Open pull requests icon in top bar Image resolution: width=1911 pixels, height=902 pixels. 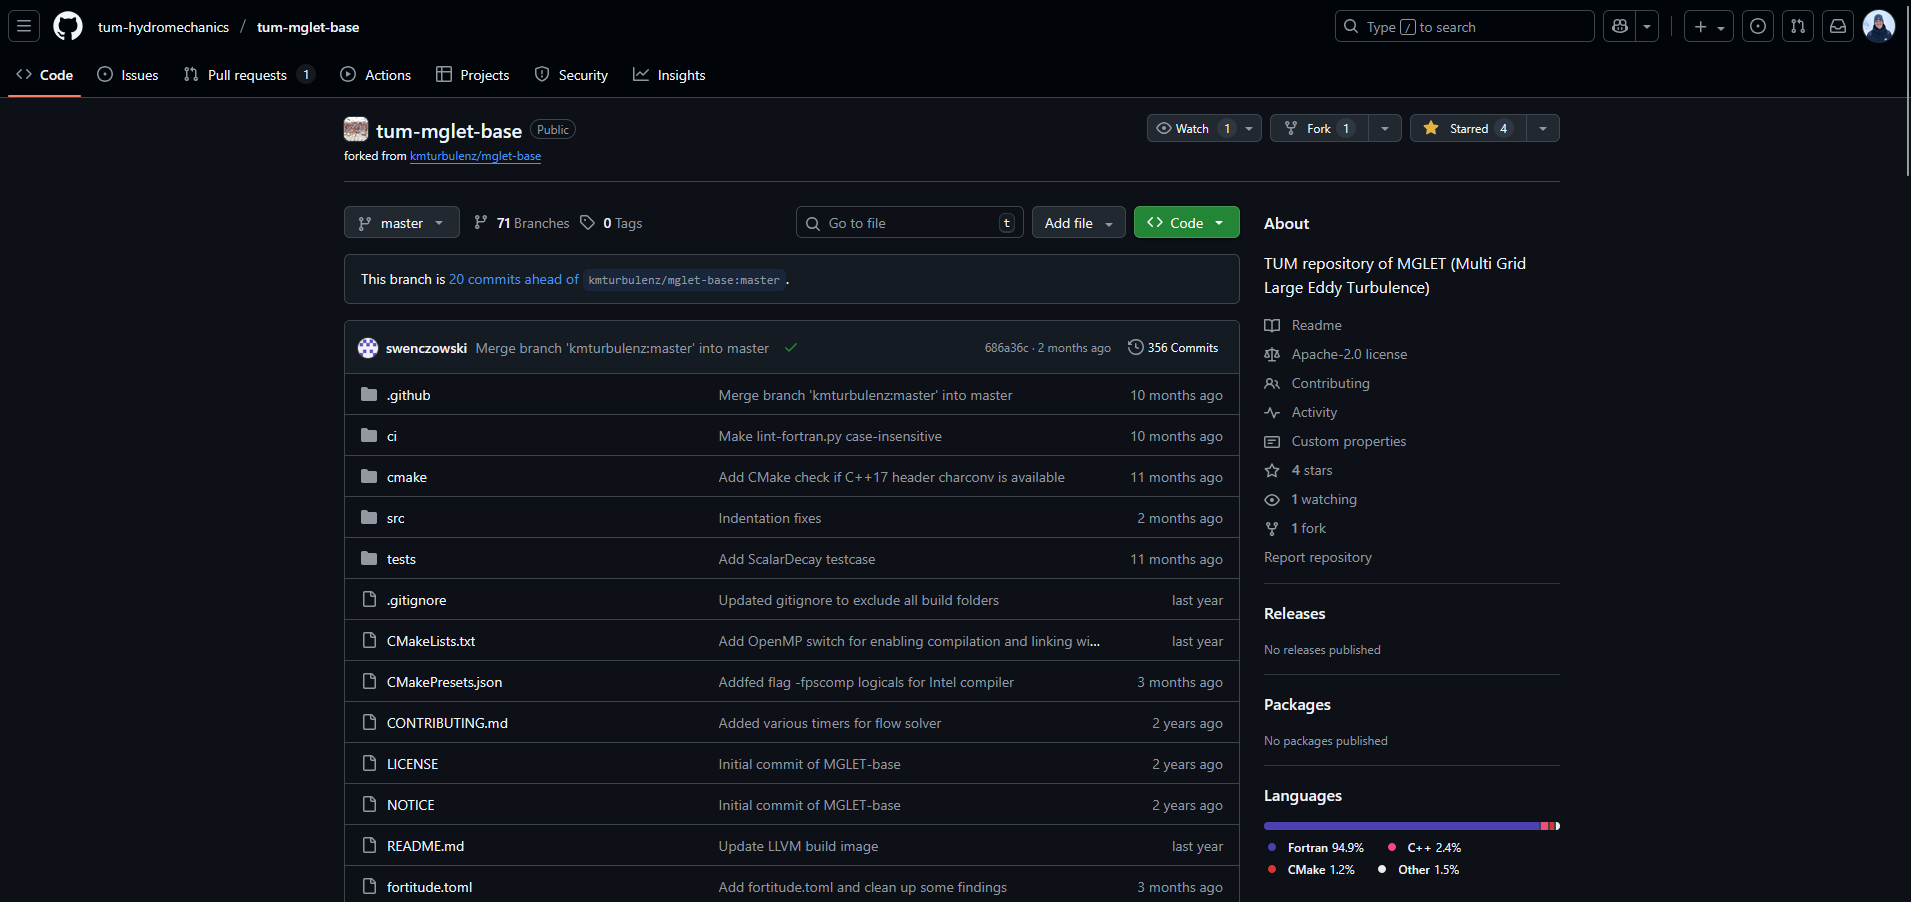pos(1797,27)
